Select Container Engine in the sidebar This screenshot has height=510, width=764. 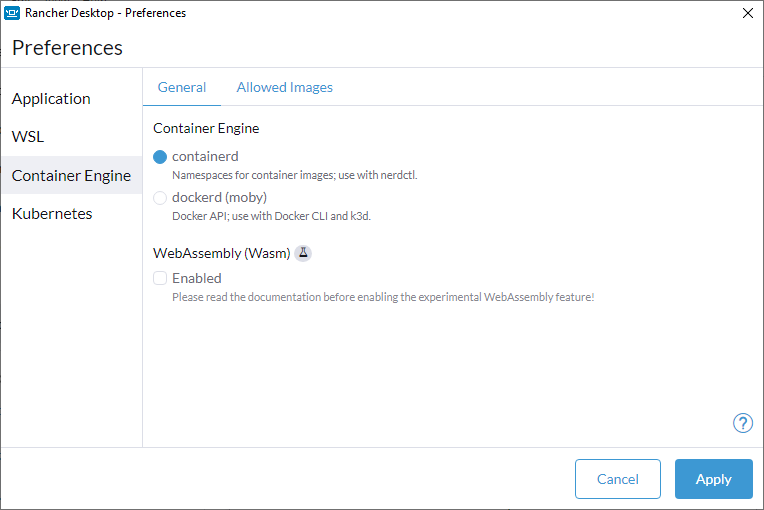click(72, 175)
